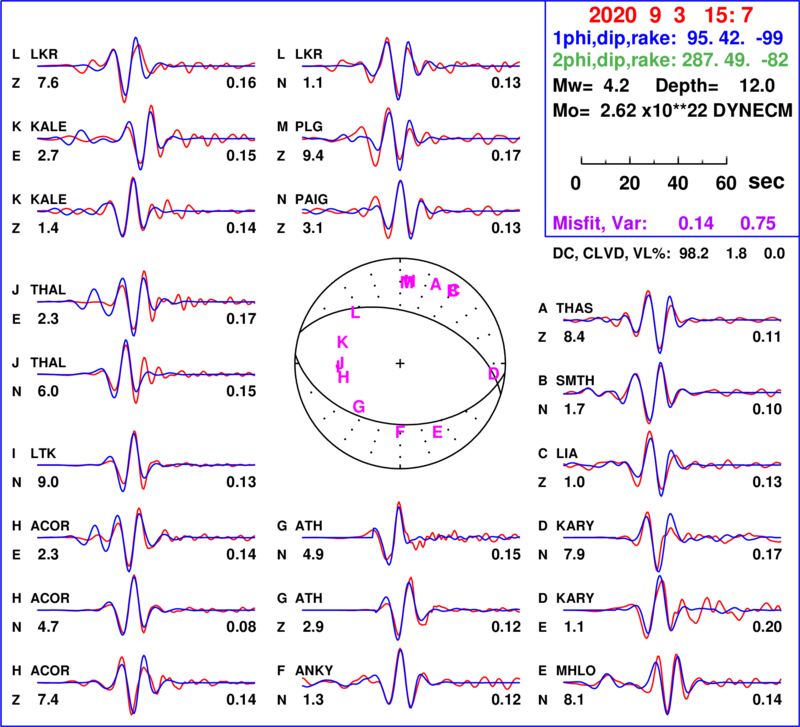Click the SMTH N waveform trace

point(672,393)
